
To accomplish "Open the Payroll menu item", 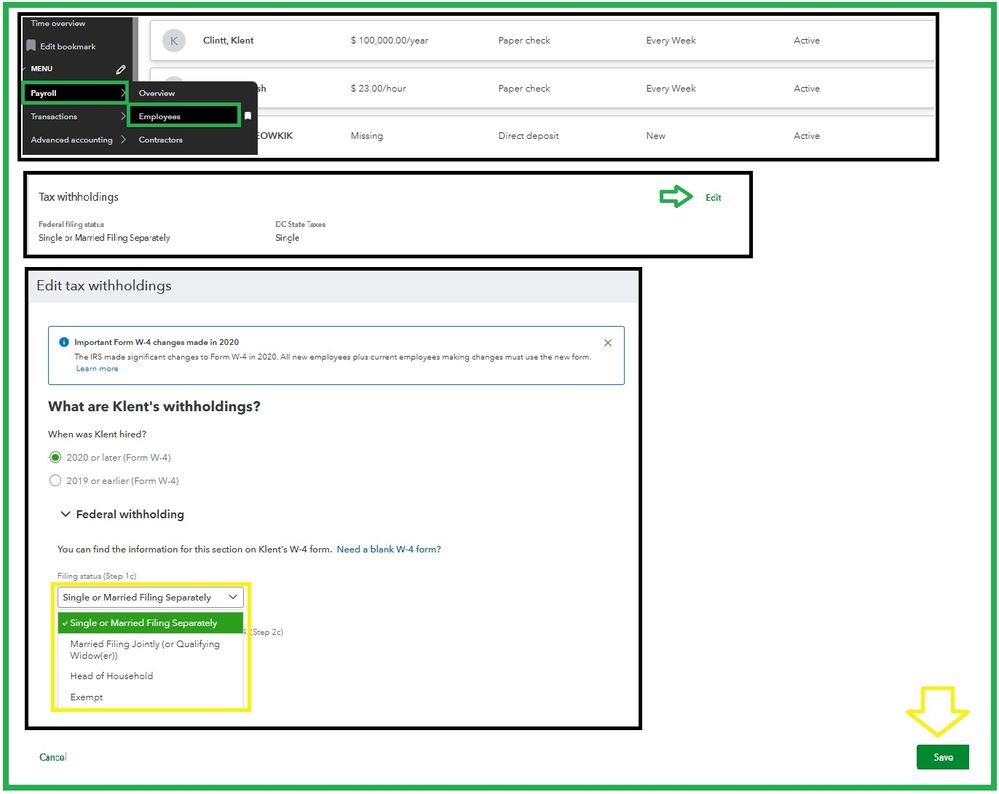I will (x=75, y=93).
